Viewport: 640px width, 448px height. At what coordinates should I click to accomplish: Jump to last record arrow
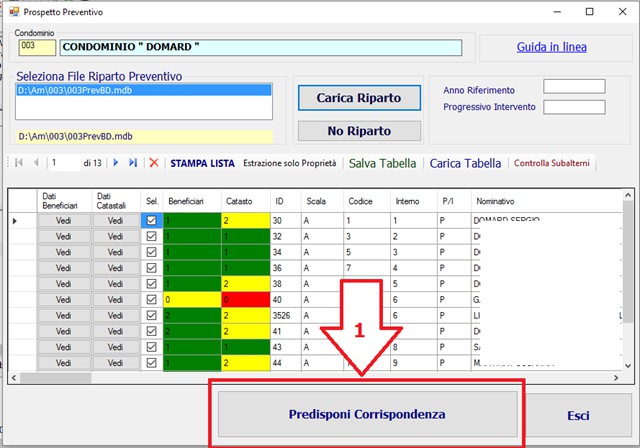(x=133, y=163)
